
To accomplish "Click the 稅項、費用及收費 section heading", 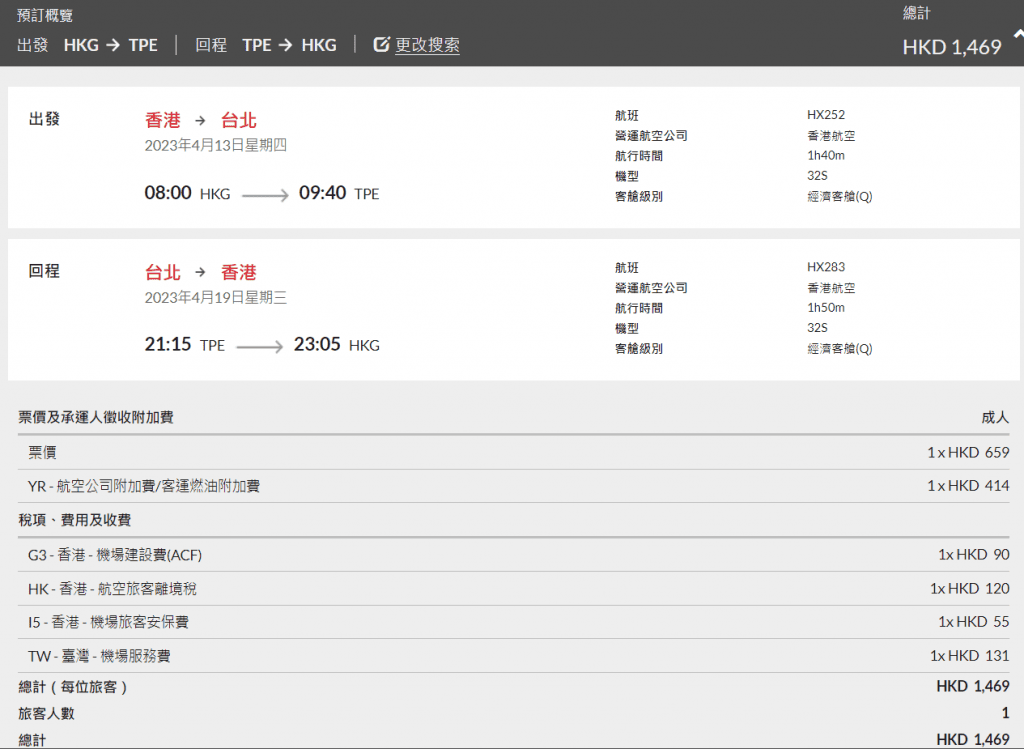I will click(74, 520).
